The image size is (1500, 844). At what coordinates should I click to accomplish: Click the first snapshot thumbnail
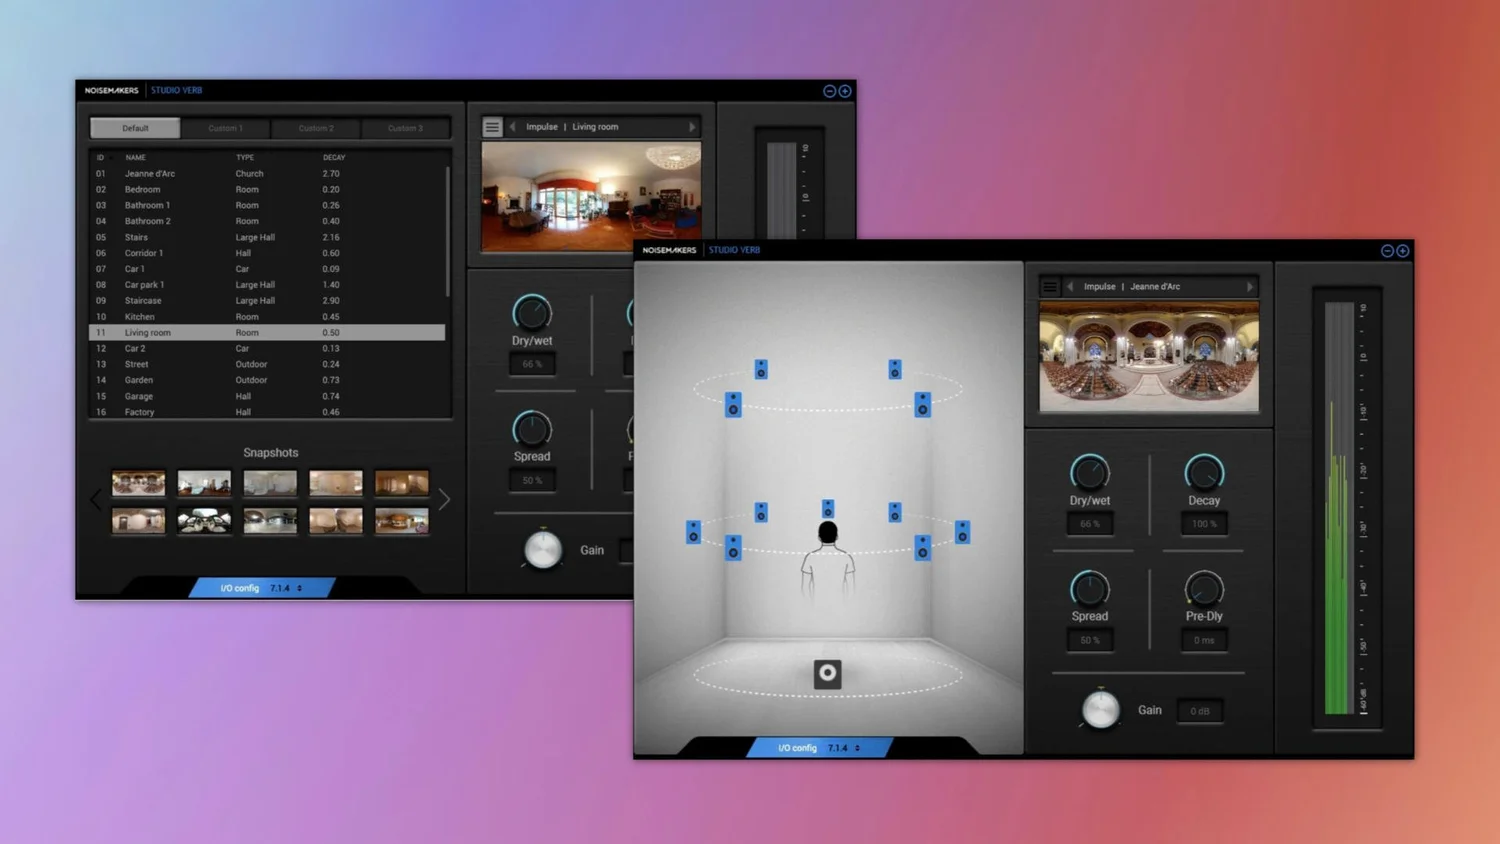138,482
